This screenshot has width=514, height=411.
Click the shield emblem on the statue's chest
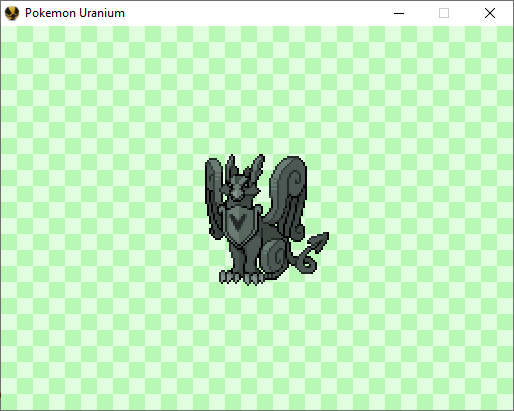[x=239, y=225]
